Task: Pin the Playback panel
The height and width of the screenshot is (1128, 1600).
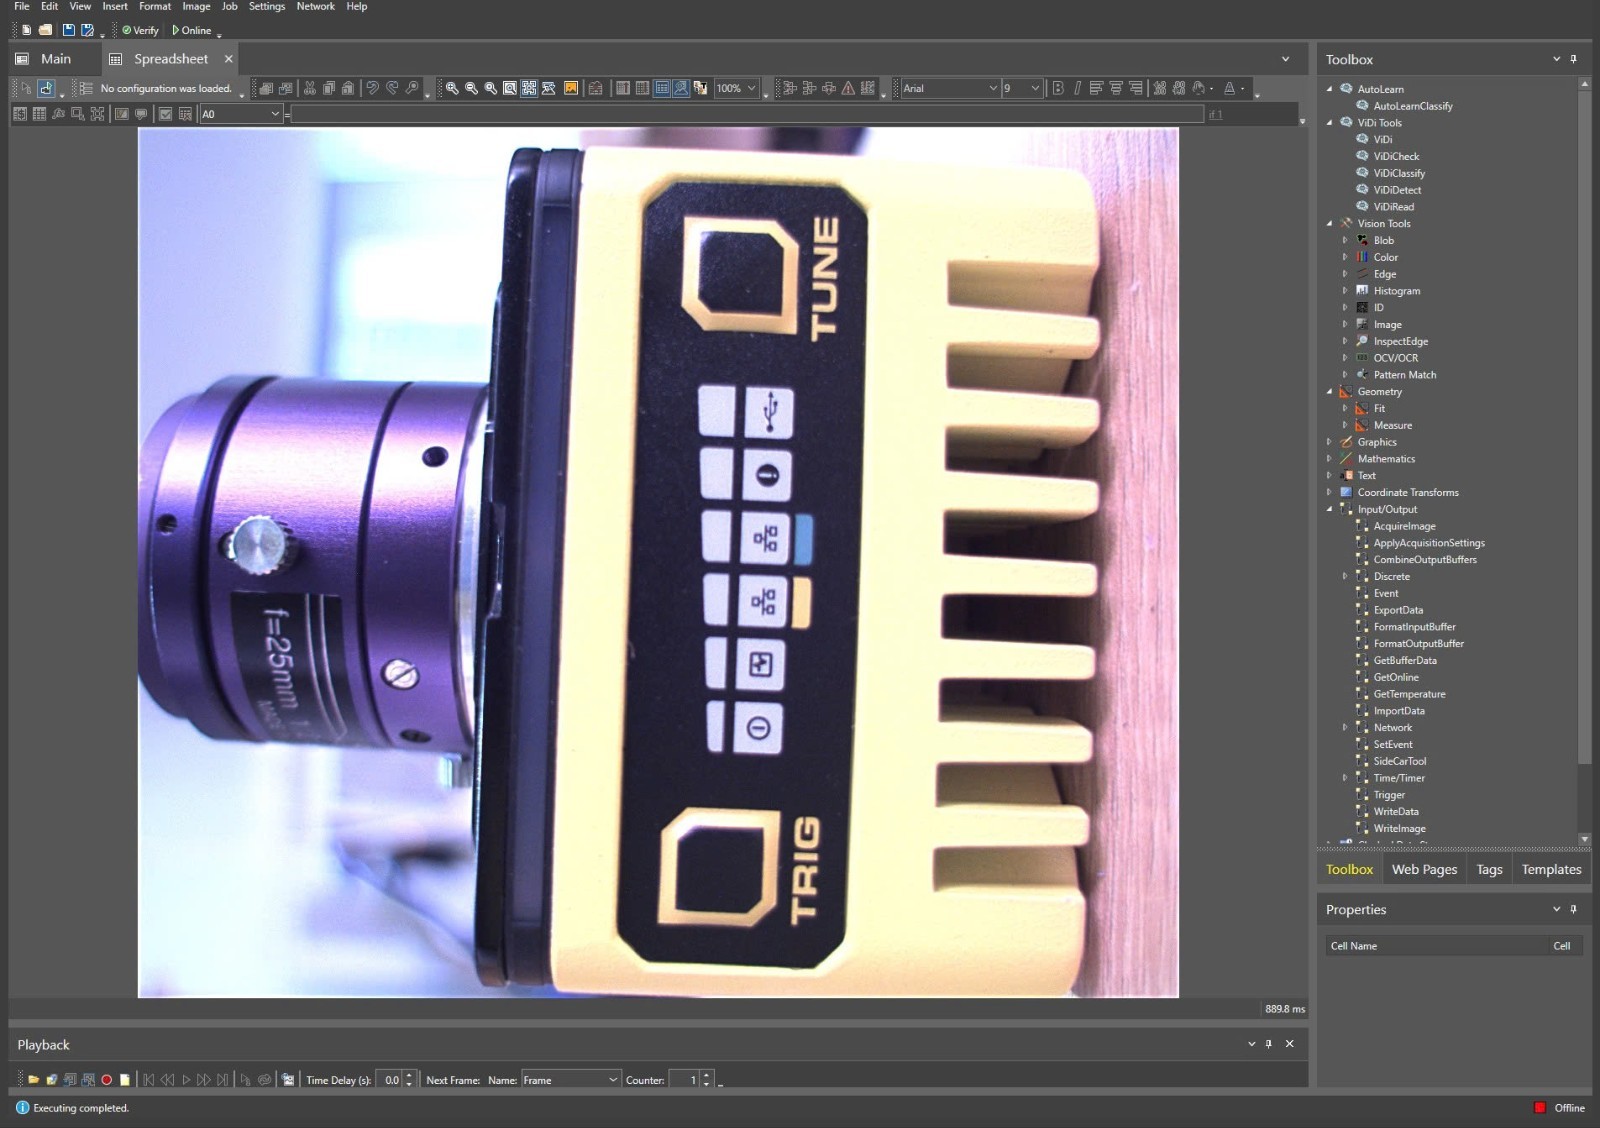Action: point(1269,1044)
